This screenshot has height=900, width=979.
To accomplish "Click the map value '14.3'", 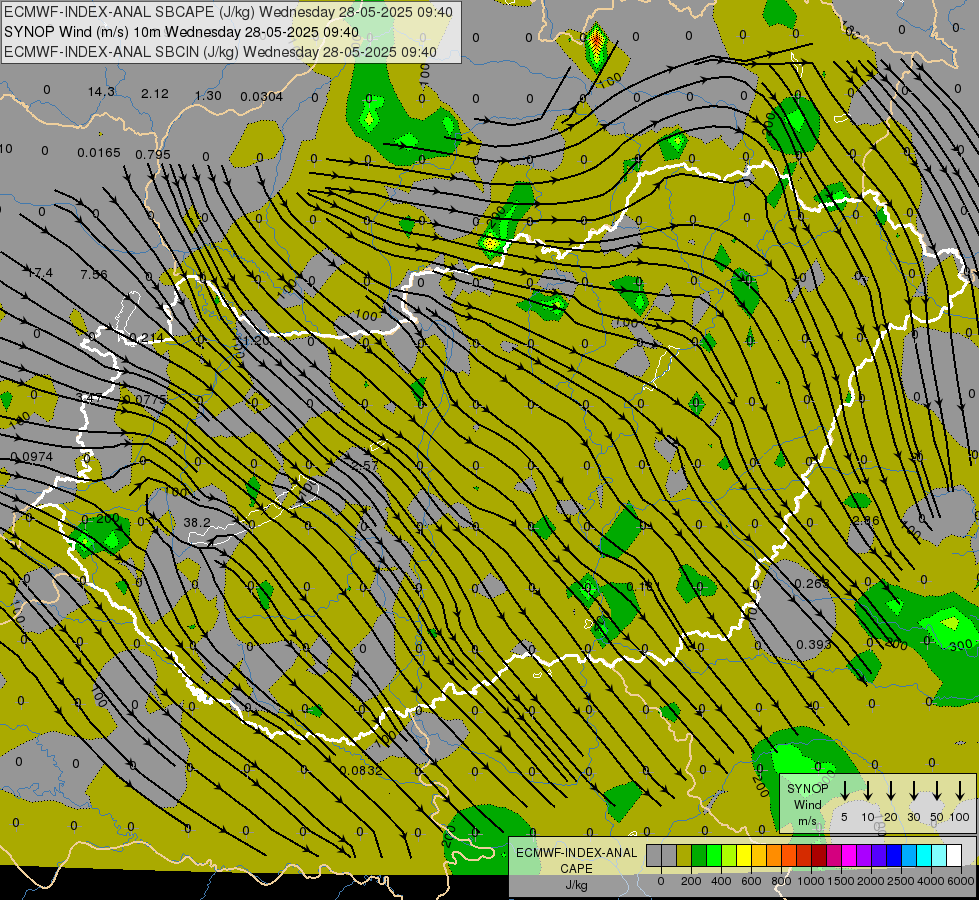I will click(101, 92).
